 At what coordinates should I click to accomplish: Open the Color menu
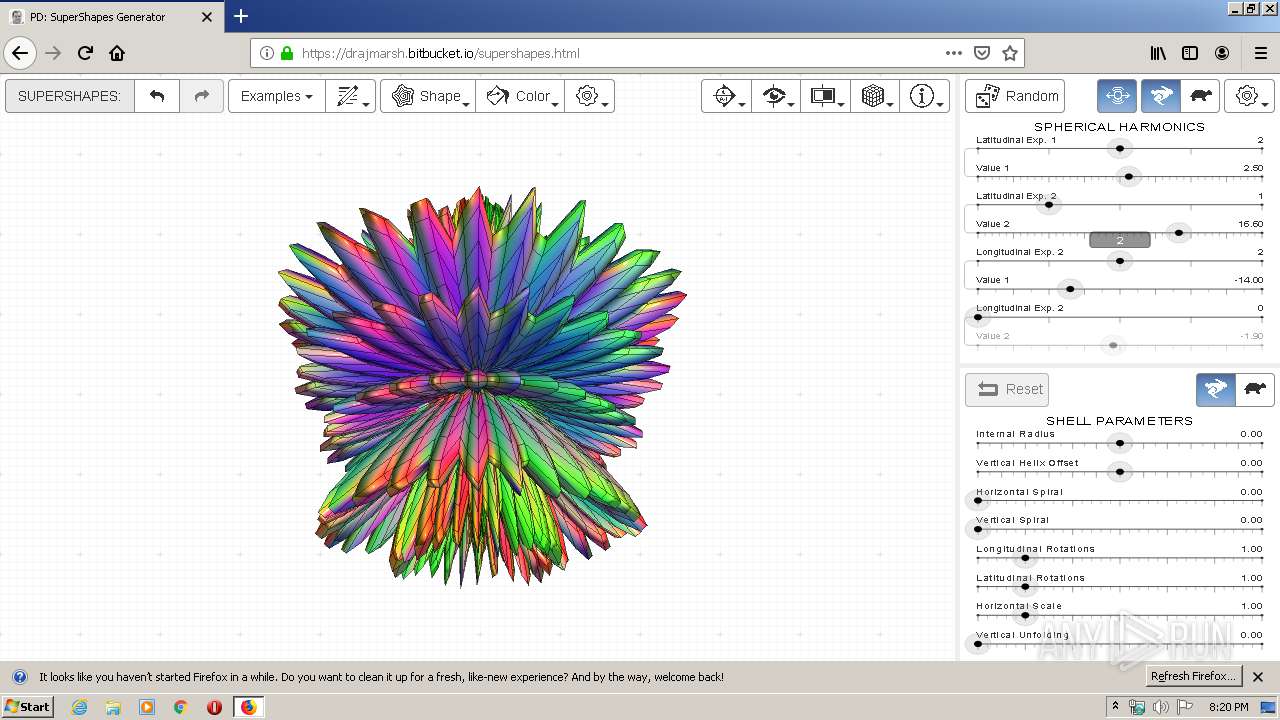[520, 96]
